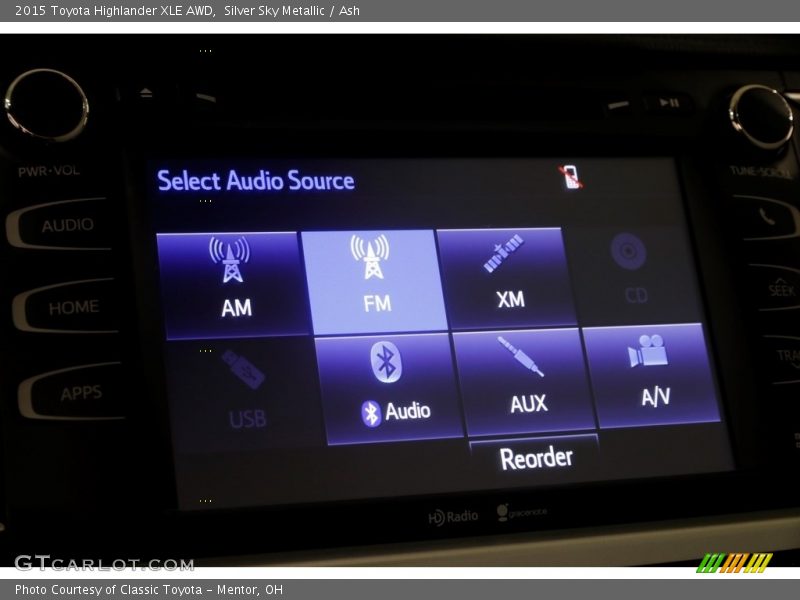Choose the XM satellite radio source
This screenshot has width=800, height=600.
[x=506, y=278]
